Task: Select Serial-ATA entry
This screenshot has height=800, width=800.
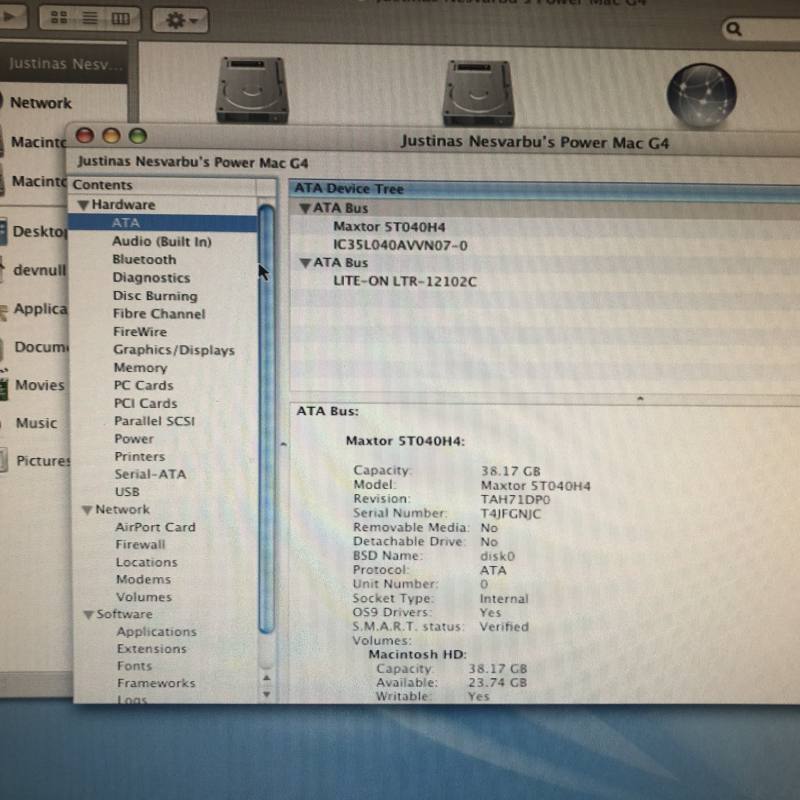Action: click(x=150, y=474)
